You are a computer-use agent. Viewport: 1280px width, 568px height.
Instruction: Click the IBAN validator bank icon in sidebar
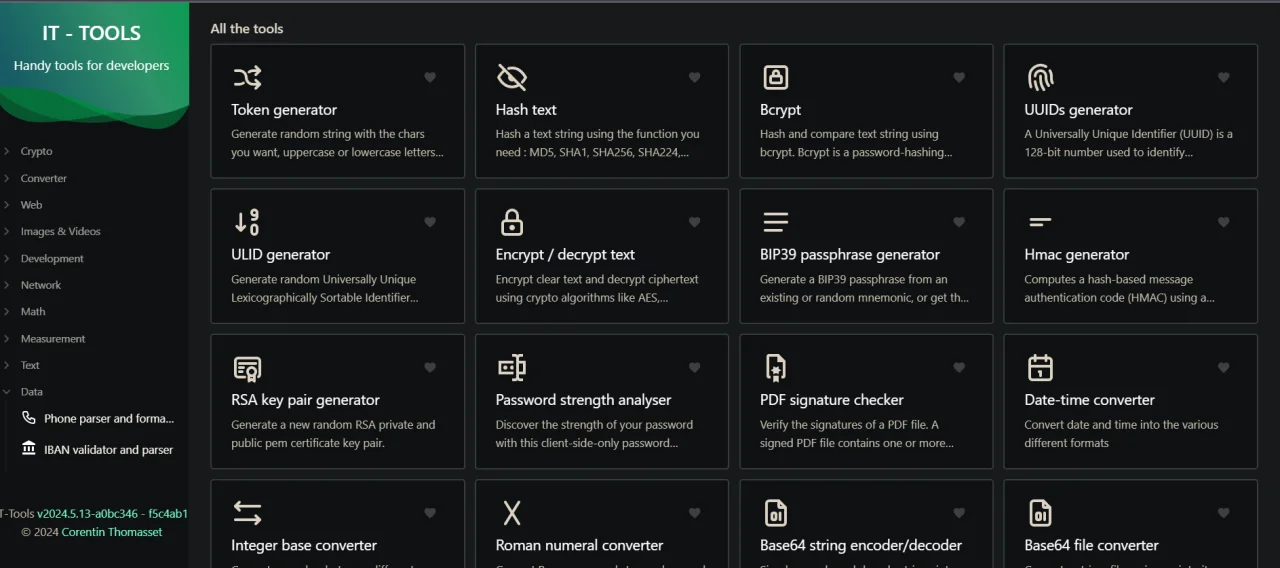tap(28, 448)
